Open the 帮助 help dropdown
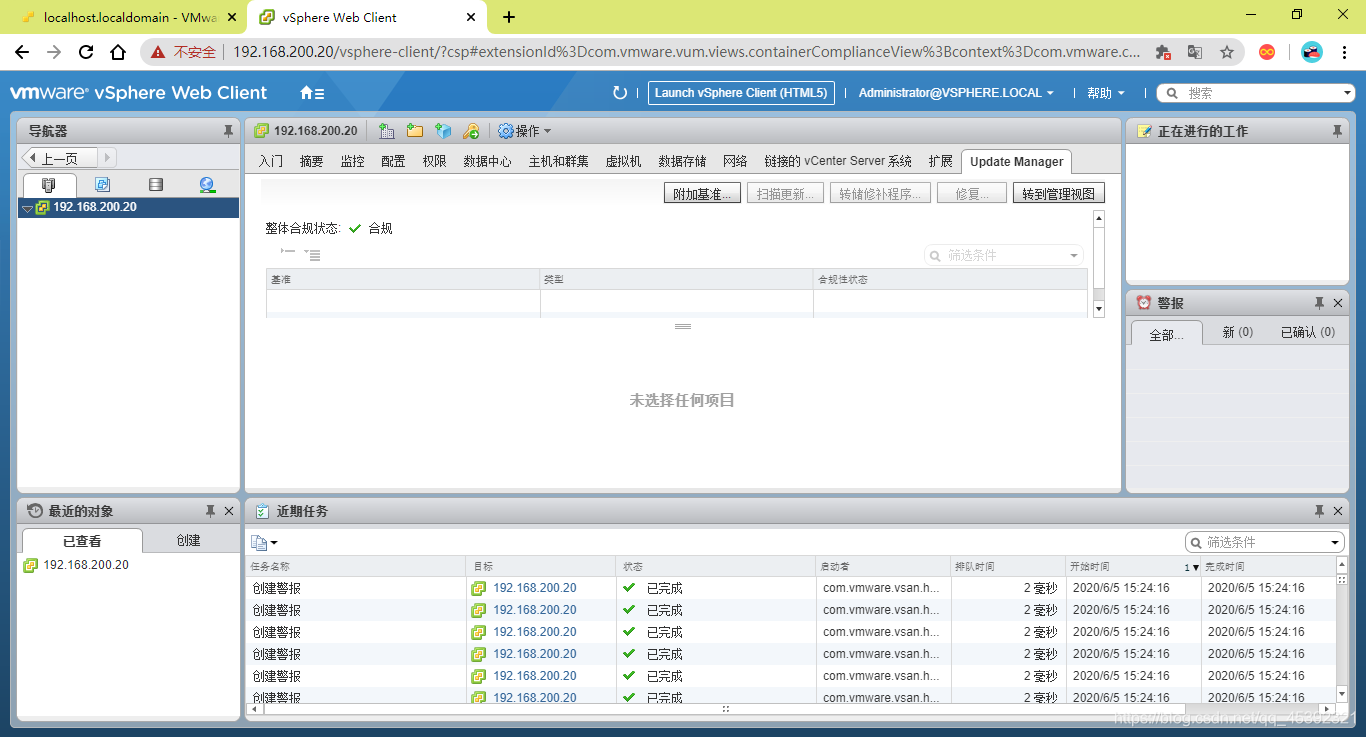Image resolution: width=1366 pixels, height=737 pixels. 1105,93
